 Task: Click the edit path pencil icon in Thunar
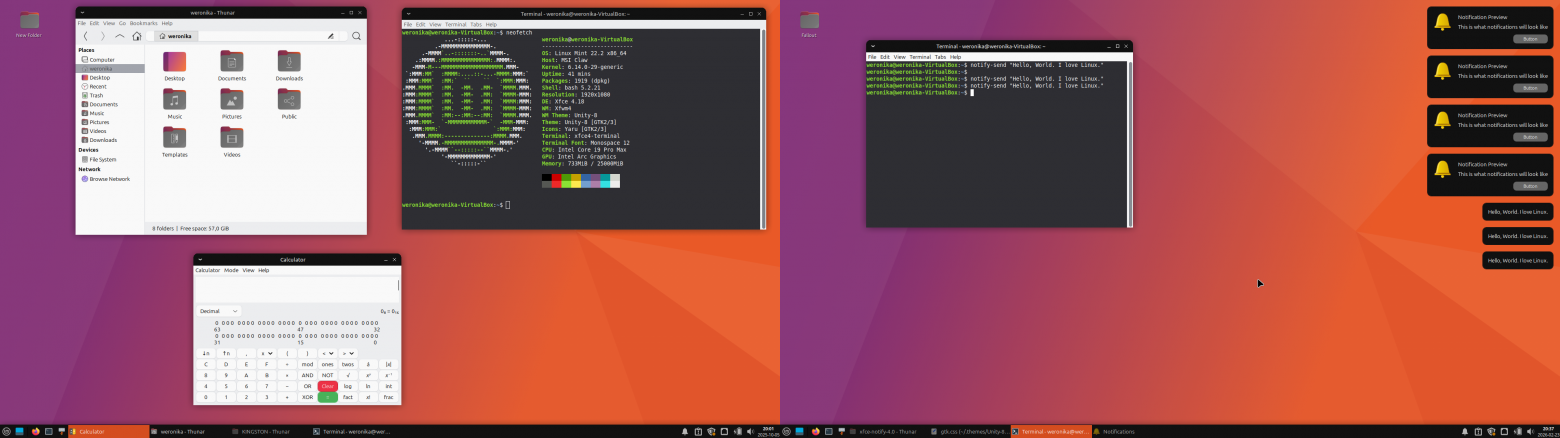pos(331,36)
